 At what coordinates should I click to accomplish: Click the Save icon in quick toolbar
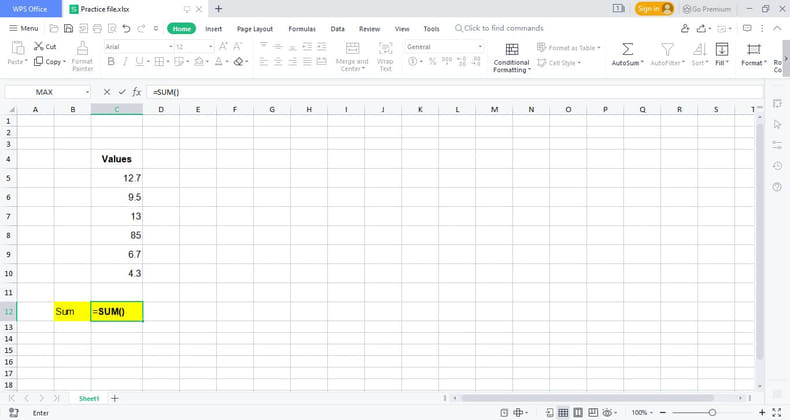pos(69,29)
